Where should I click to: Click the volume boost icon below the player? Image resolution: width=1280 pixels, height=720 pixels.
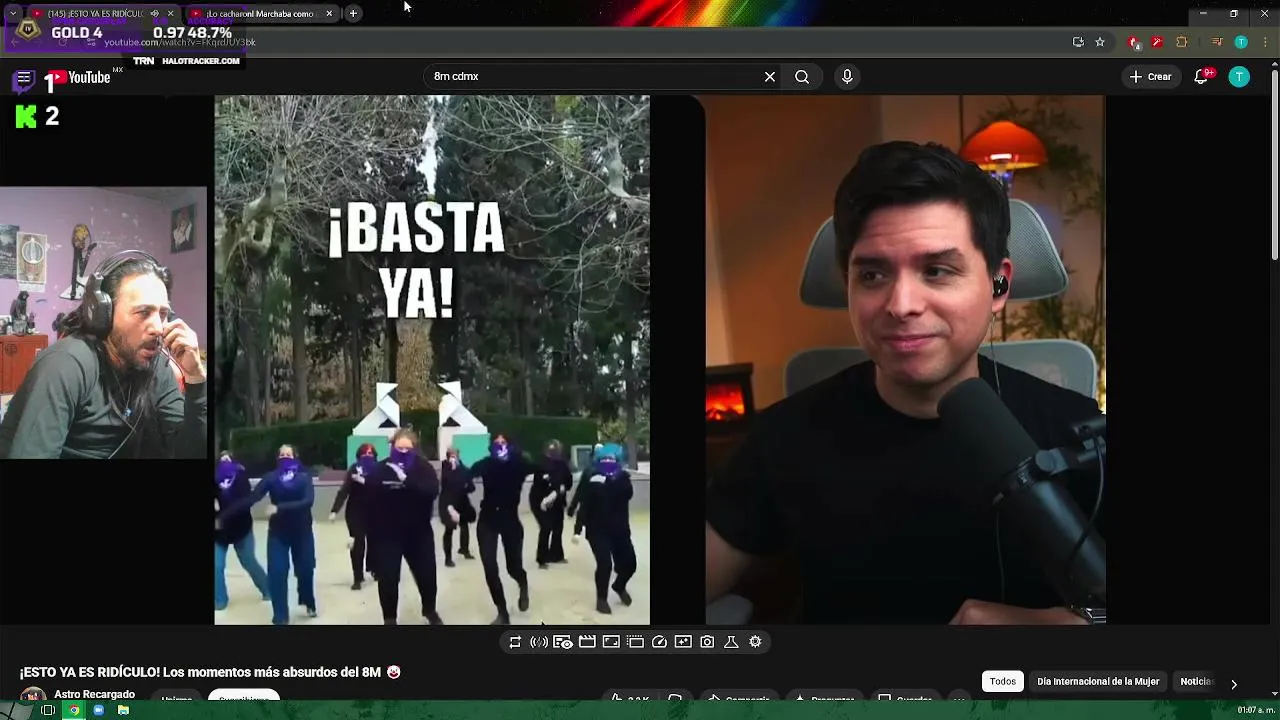pyautogui.click(x=539, y=642)
